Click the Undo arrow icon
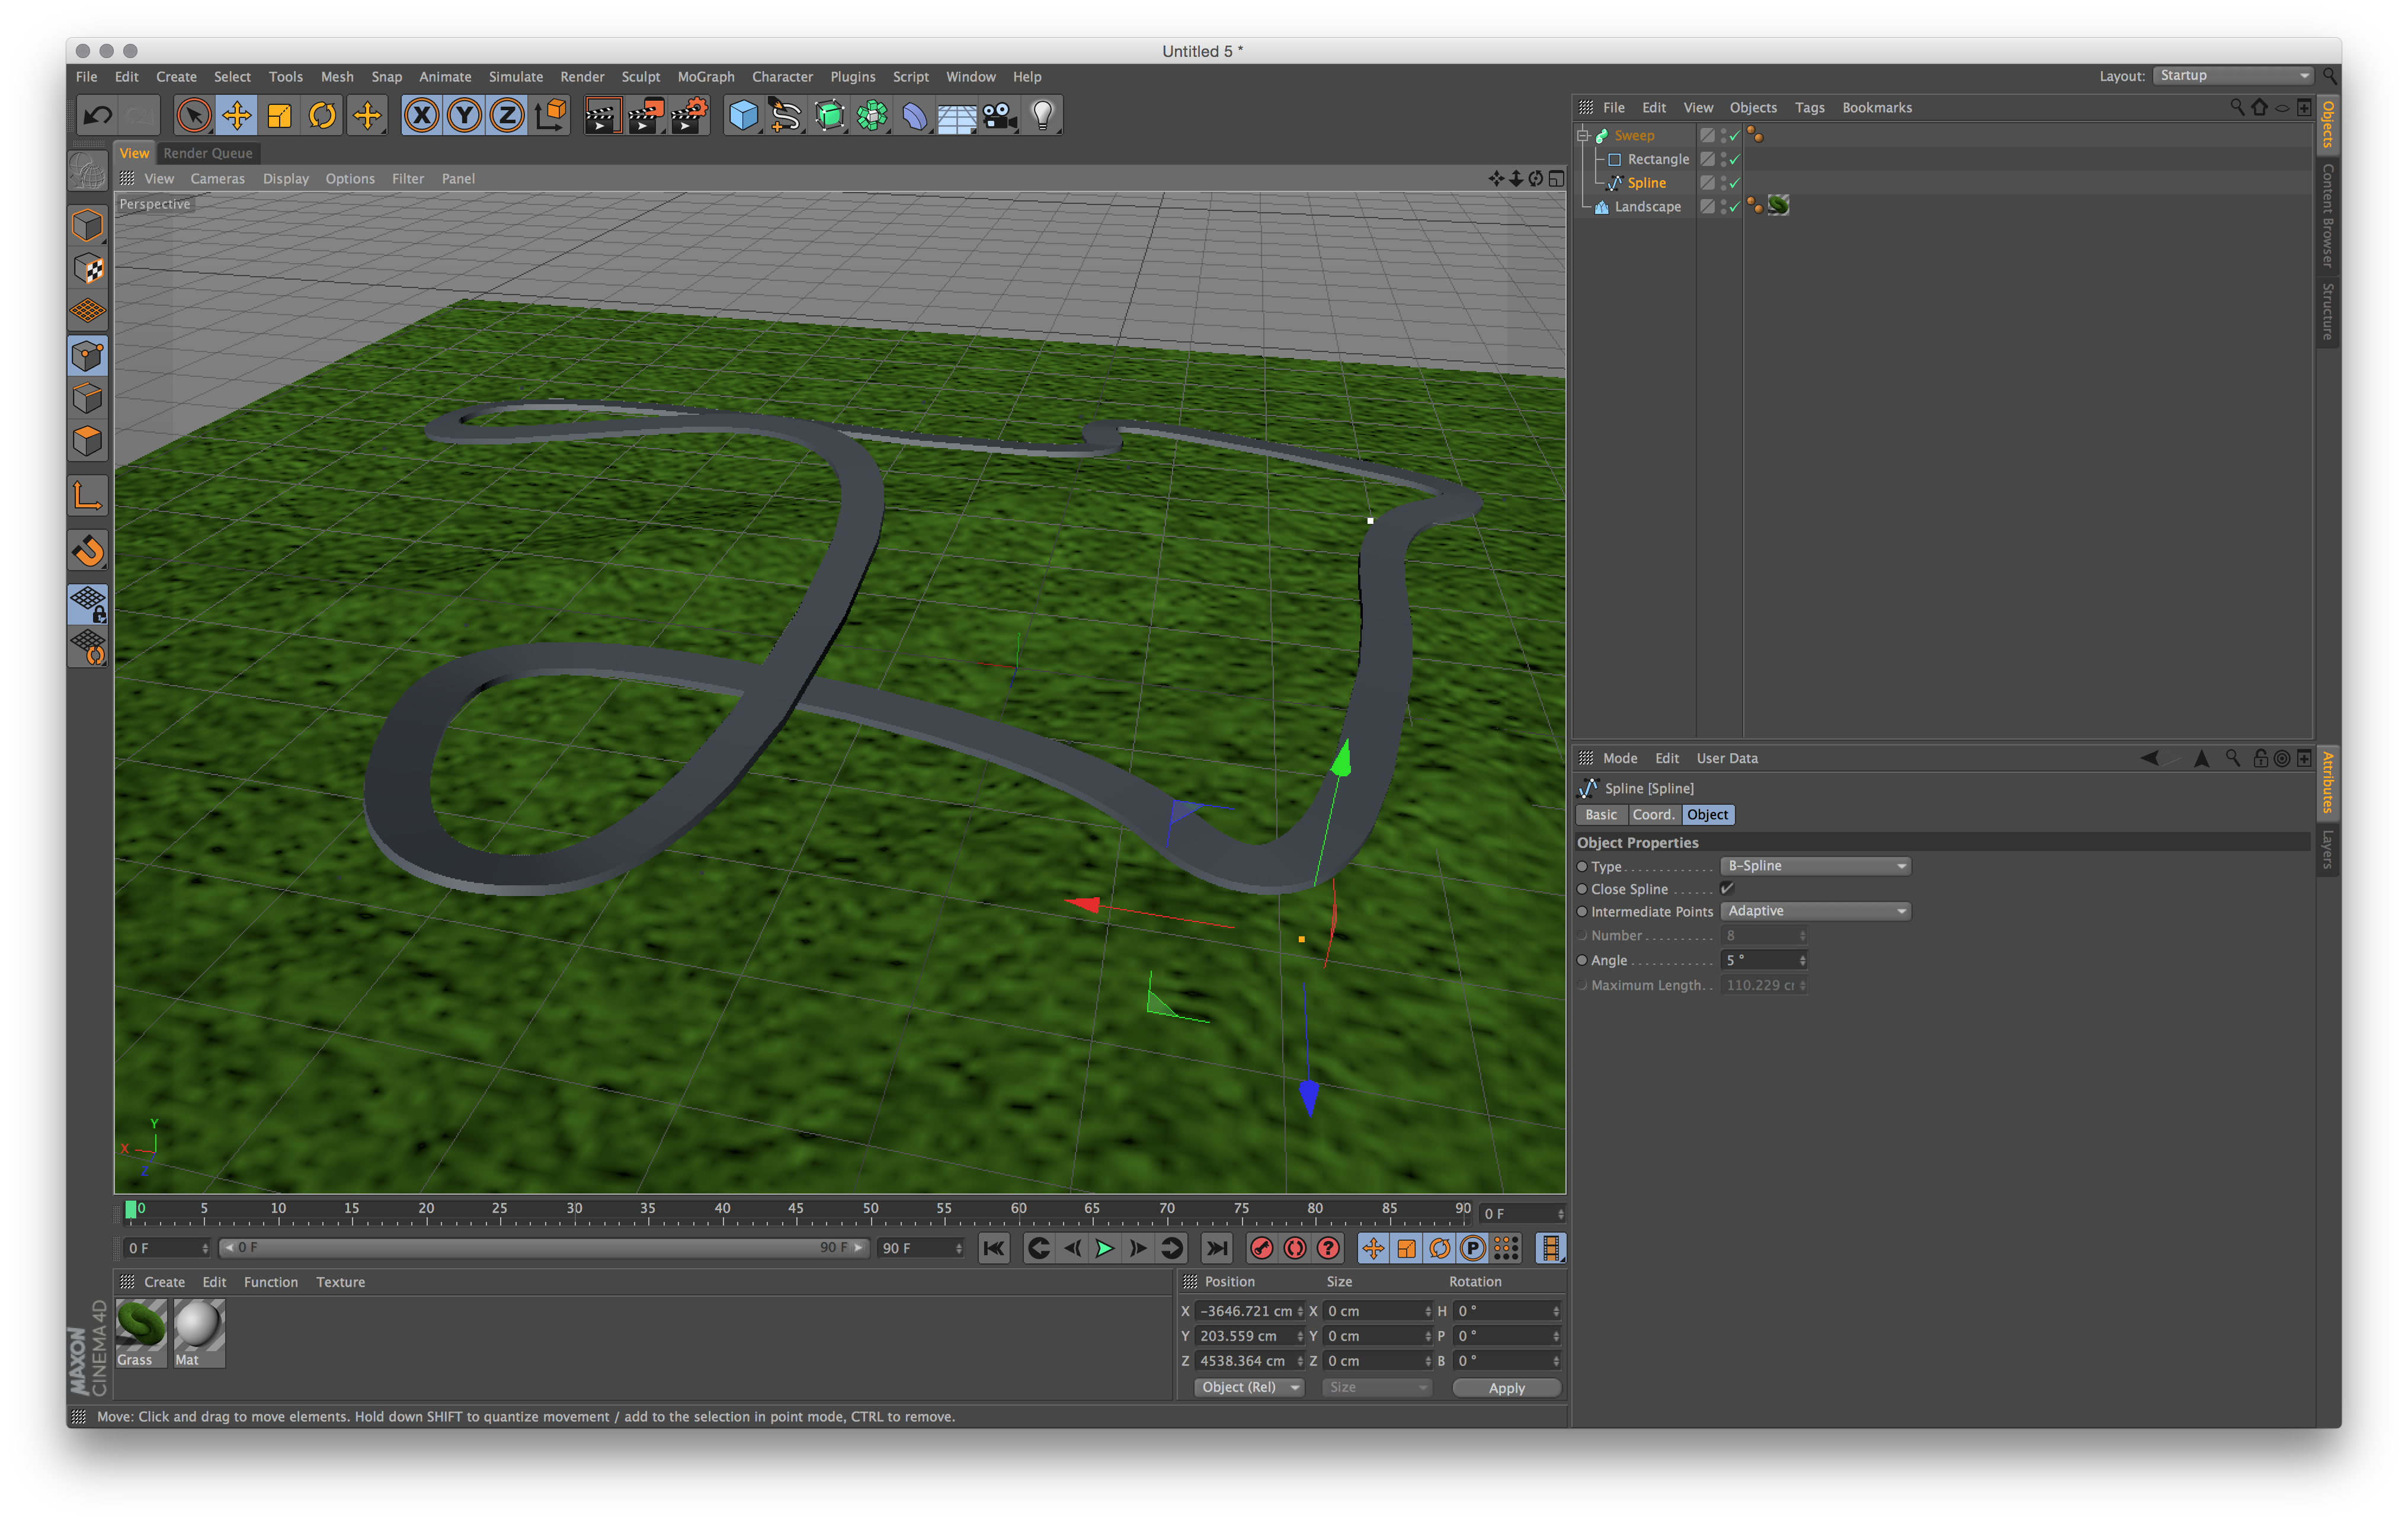The width and height of the screenshot is (2408, 1523). pos(98,116)
